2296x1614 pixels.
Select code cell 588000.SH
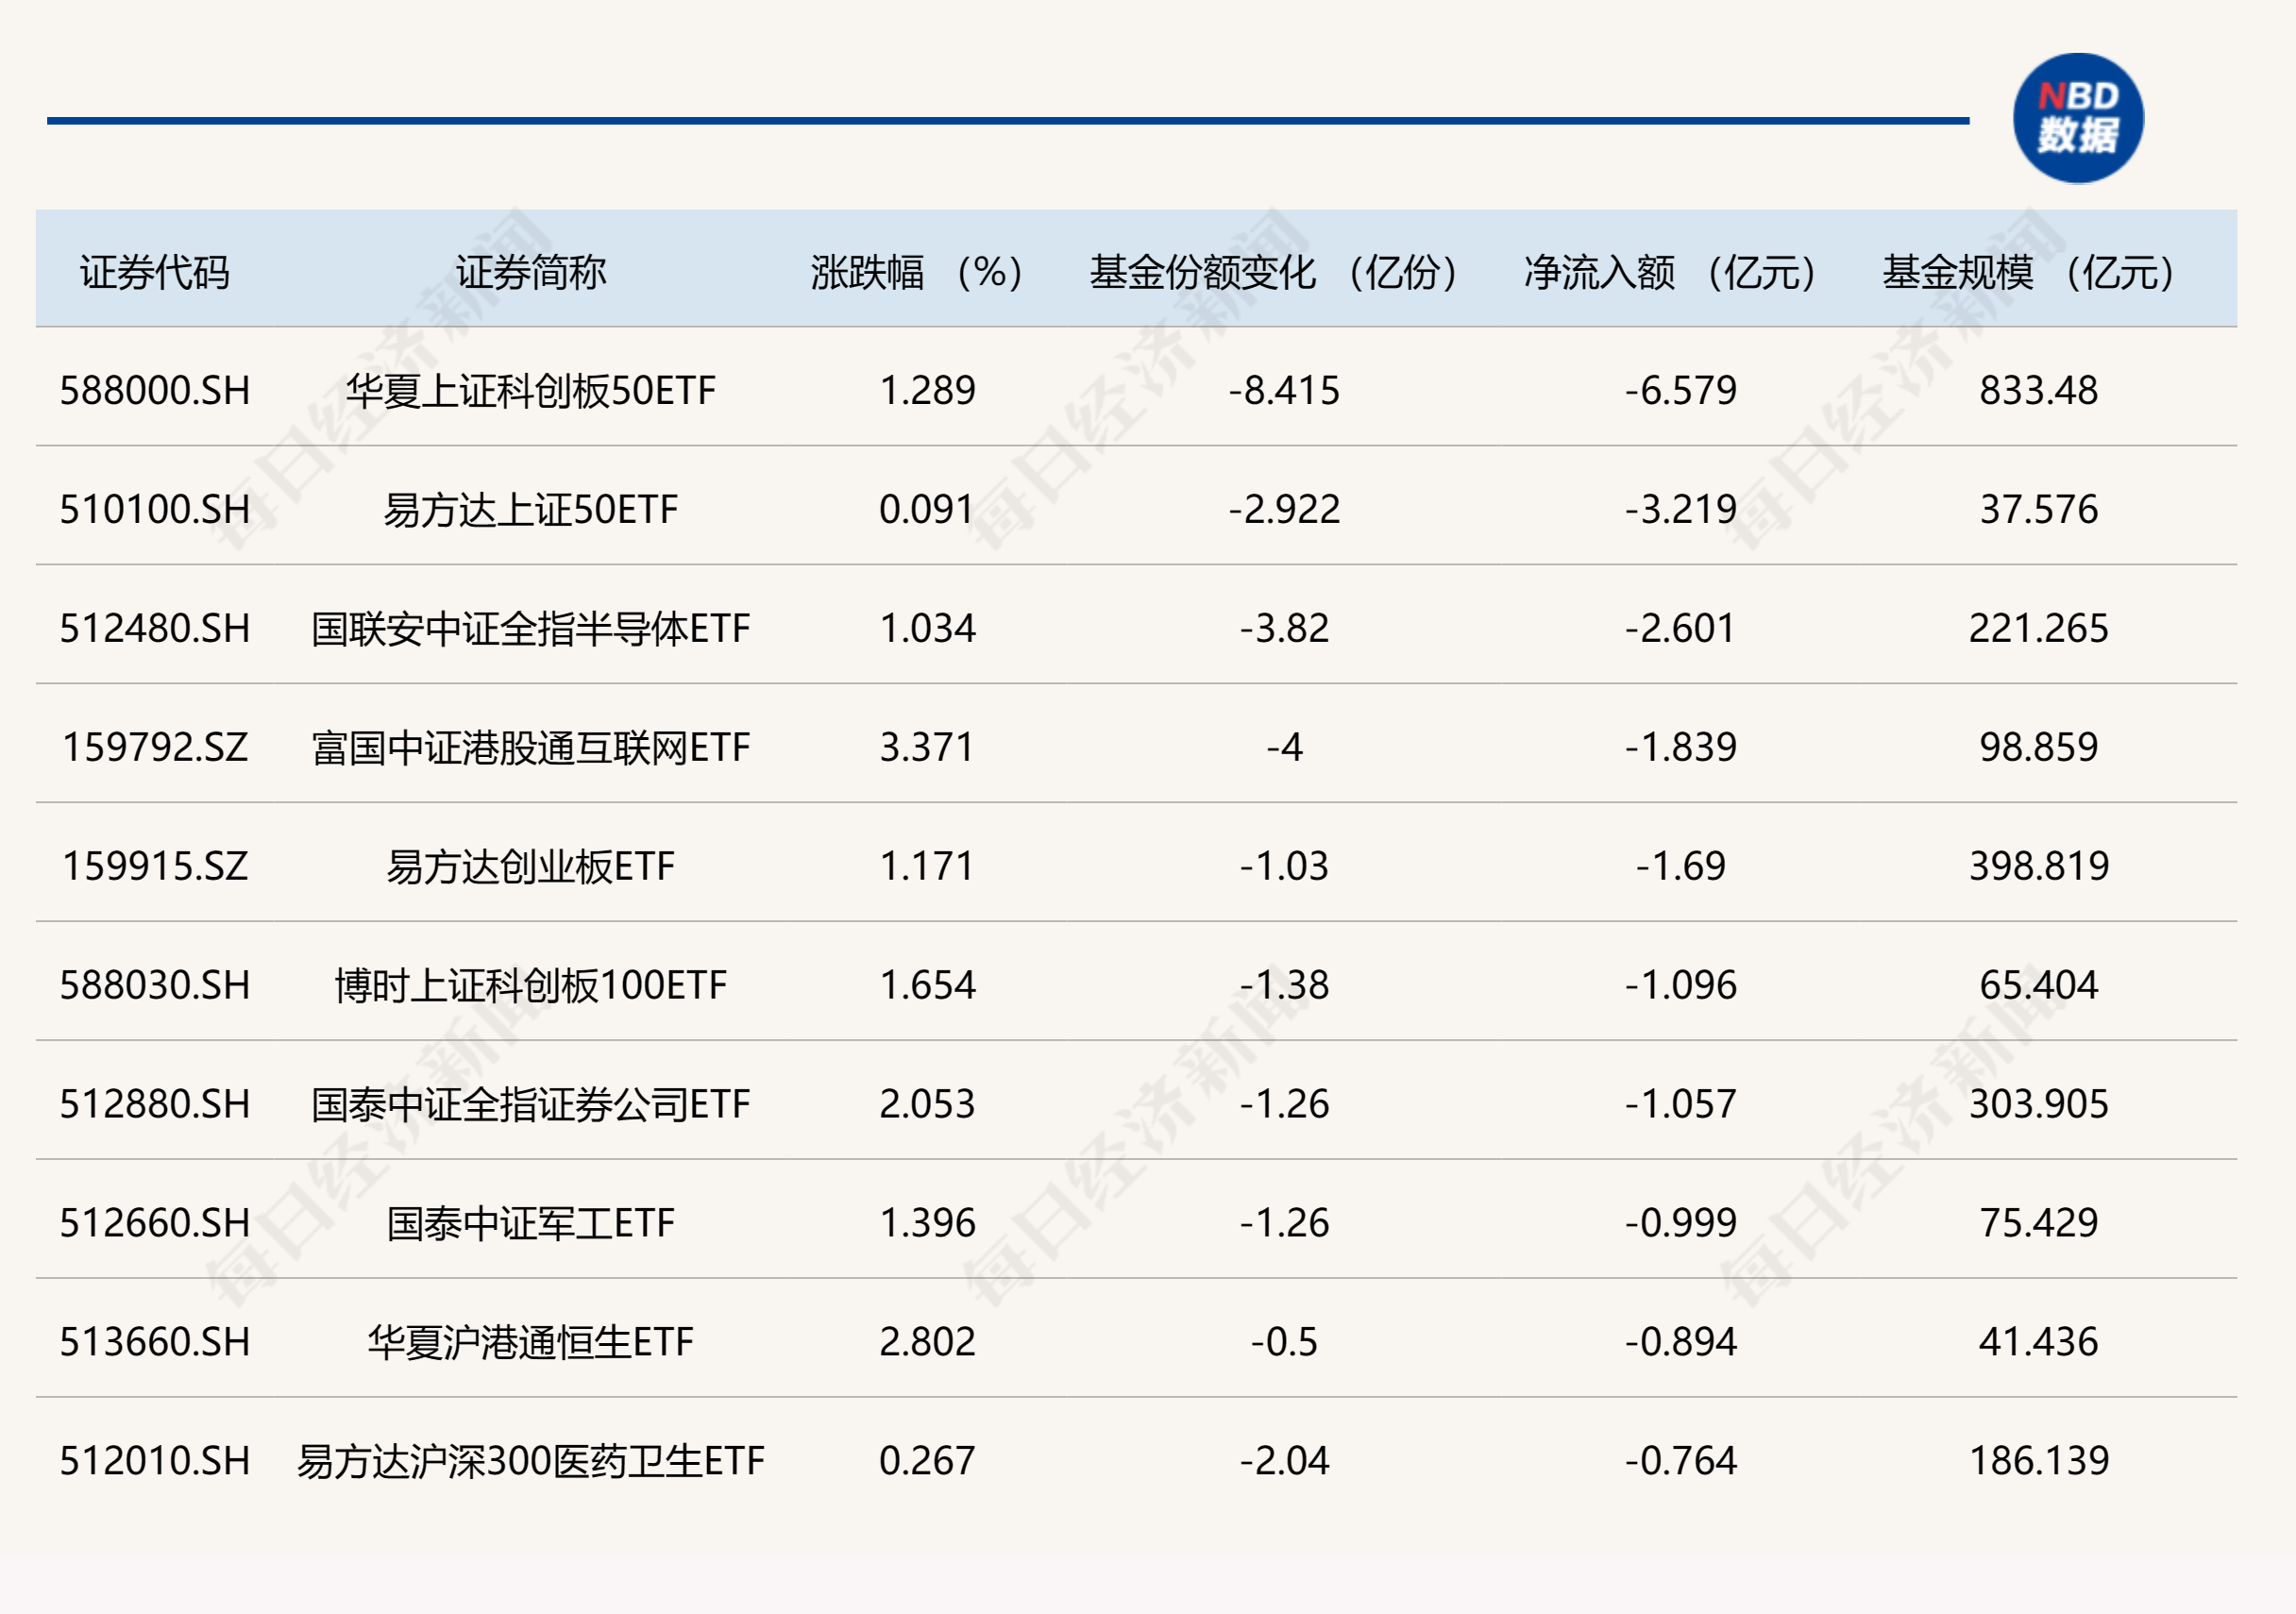(155, 390)
